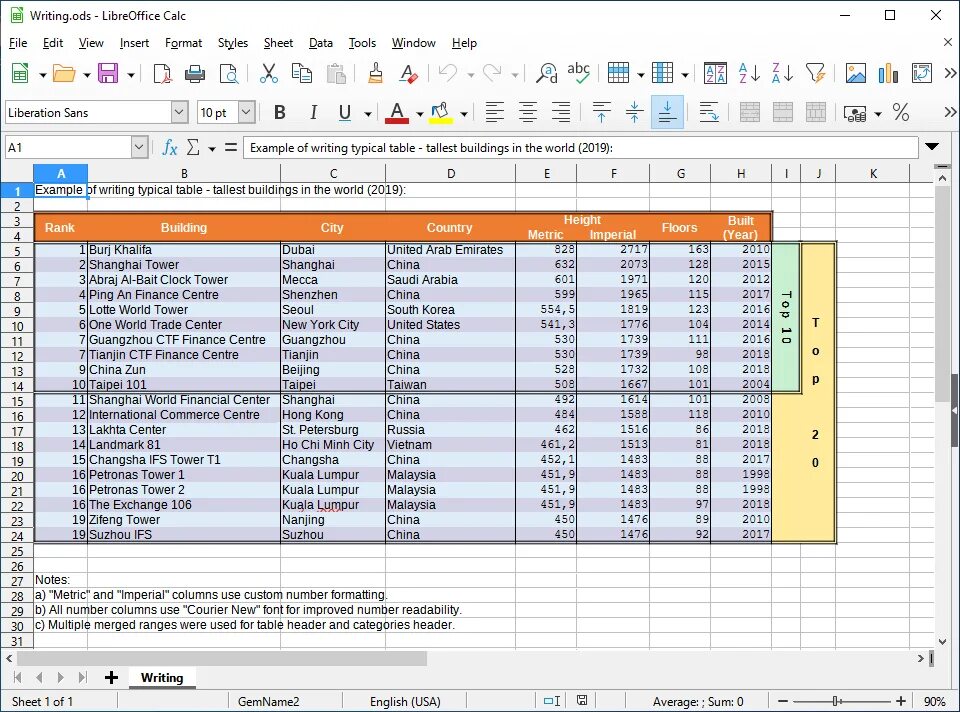Toggle Italic formatting
The width and height of the screenshot is (960, 712).
point(313,113)
